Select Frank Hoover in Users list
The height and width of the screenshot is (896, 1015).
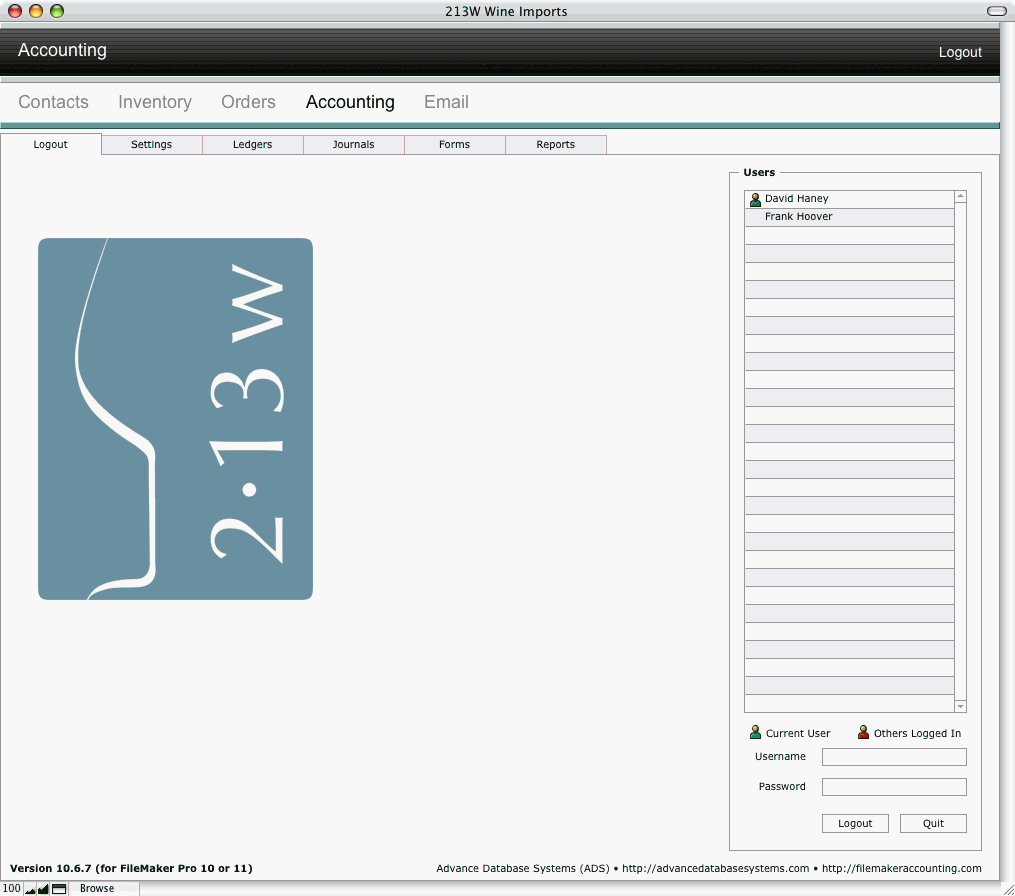(x=849, y=217)
